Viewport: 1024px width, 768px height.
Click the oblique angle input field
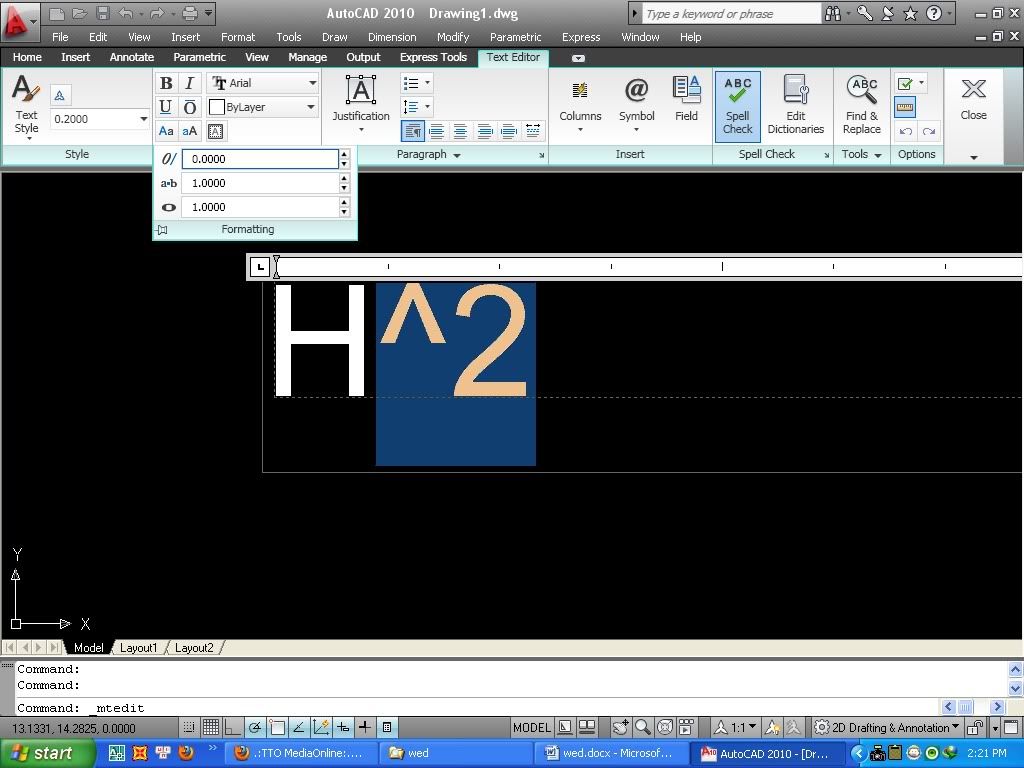coord(260,159)
